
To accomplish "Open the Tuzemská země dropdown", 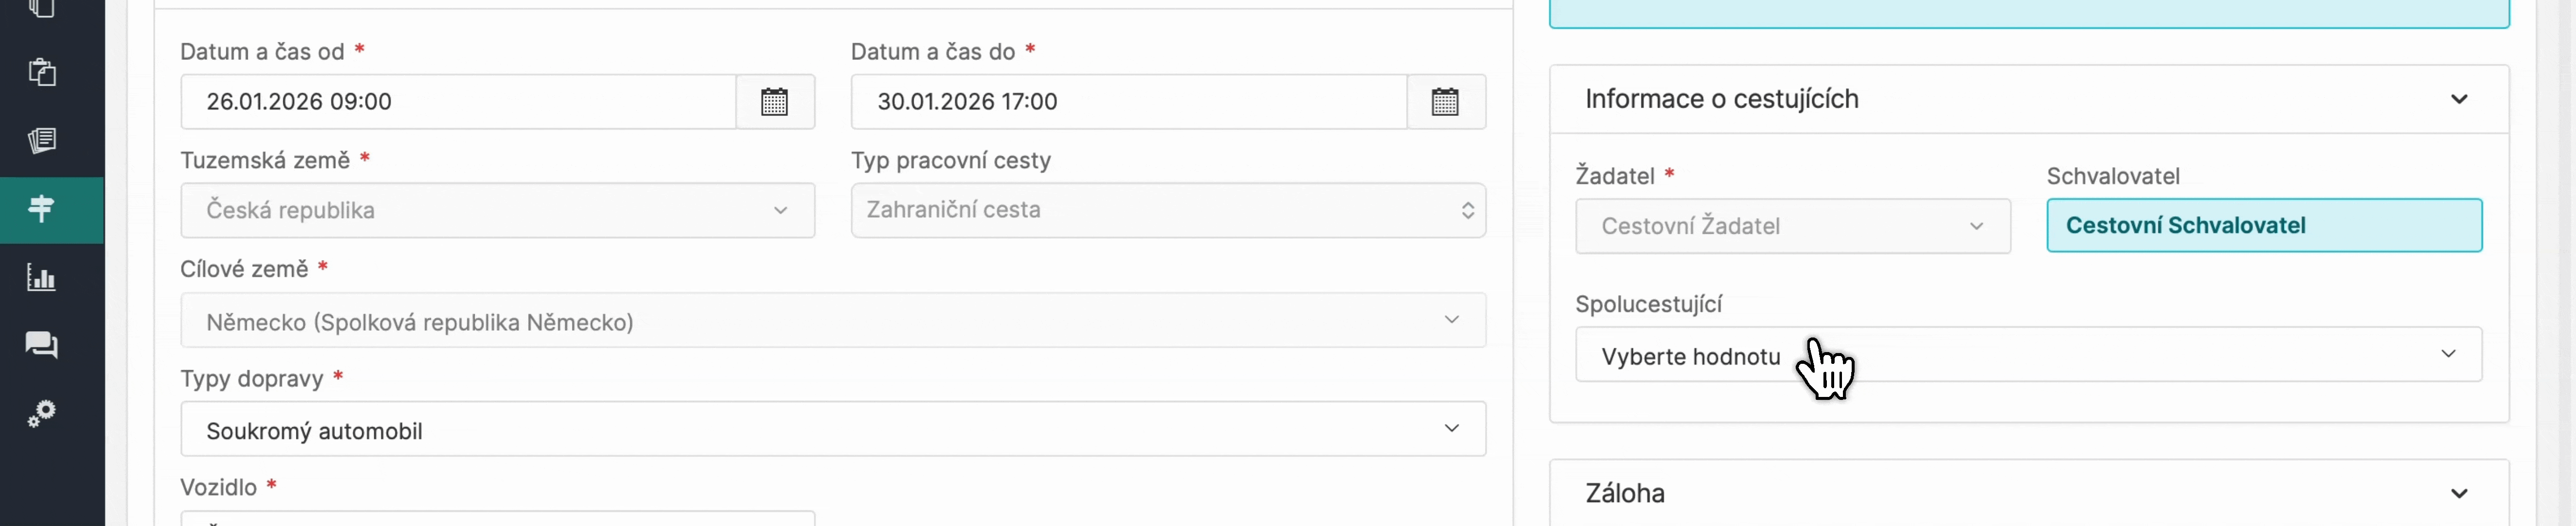I will (497, 210).
